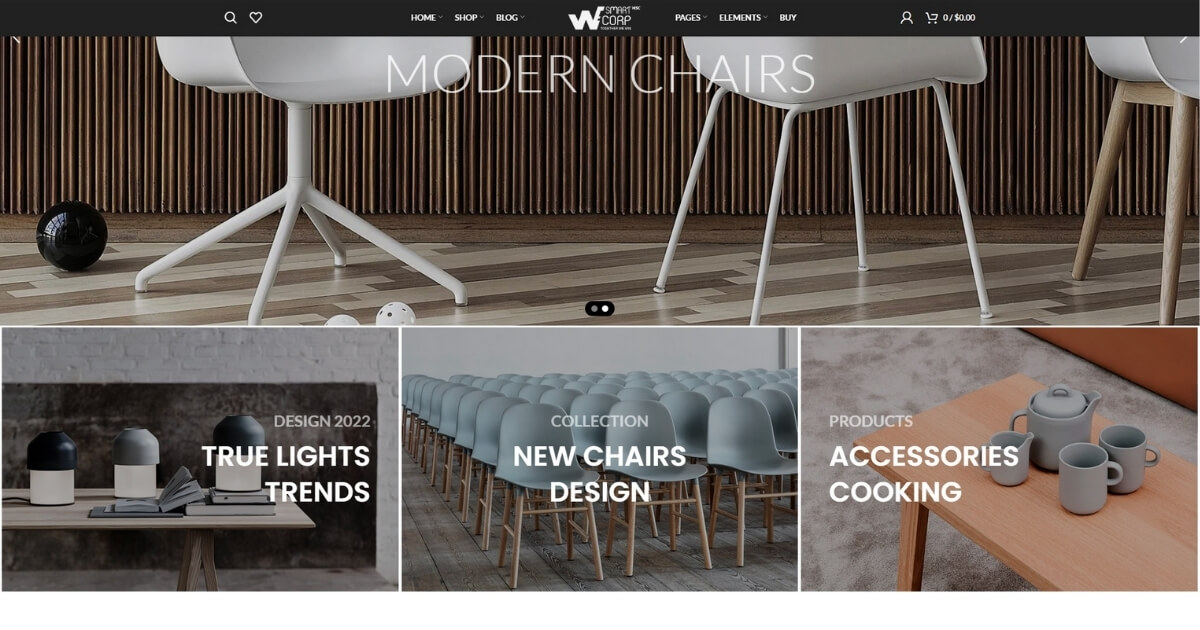Select the second slider pagination dot
Viewport: 1200px width, 630px height.
pos(606,309)
